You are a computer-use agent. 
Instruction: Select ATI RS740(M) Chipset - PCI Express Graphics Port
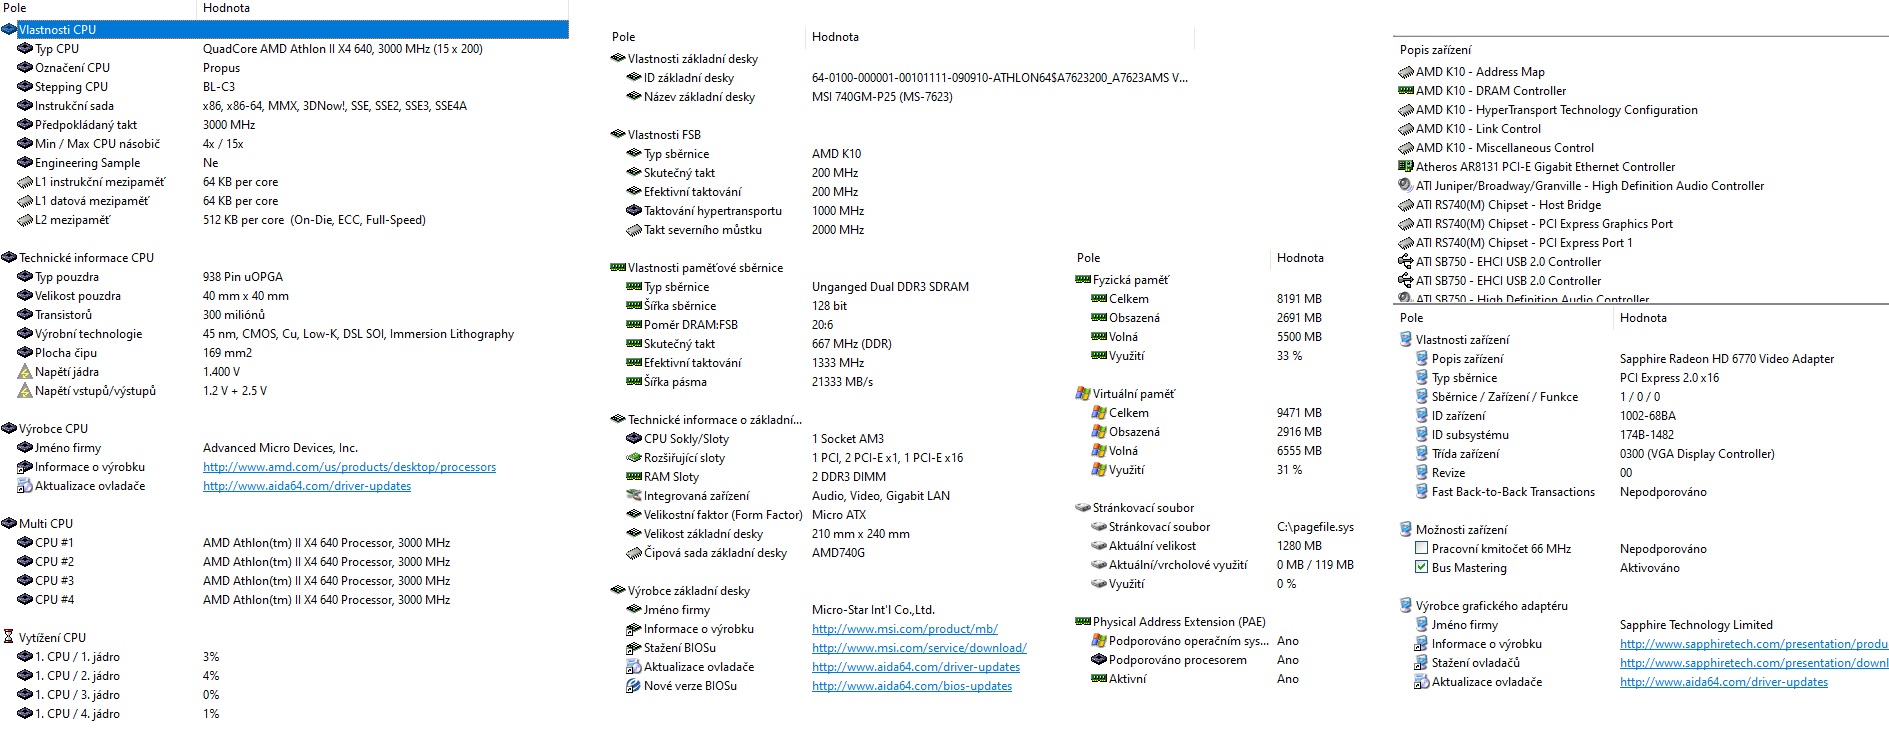coord(1544,224)
